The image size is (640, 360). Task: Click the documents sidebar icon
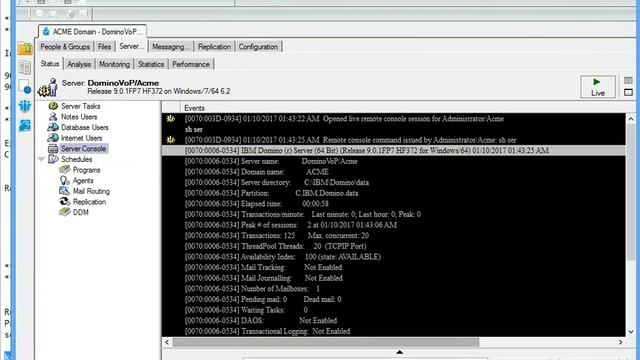tap(25, 67)
